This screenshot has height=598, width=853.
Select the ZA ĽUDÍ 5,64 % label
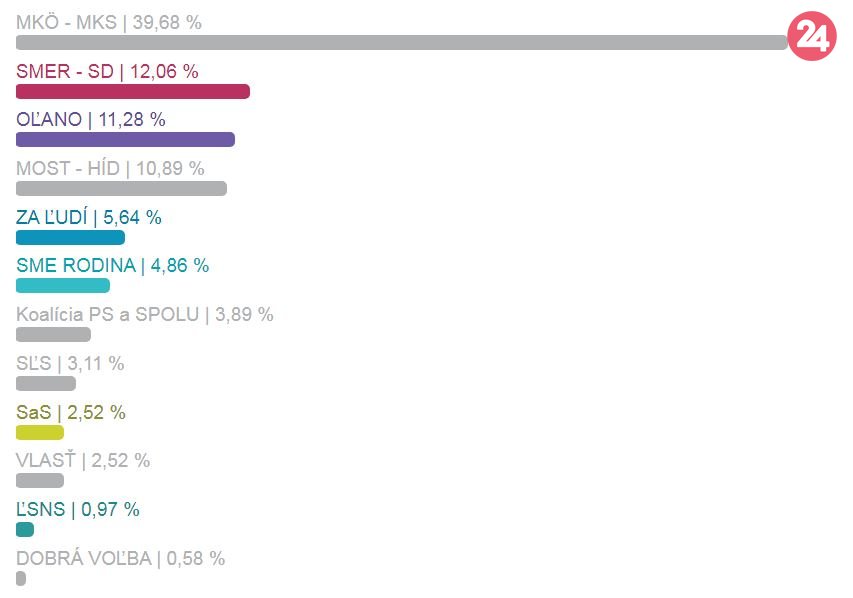[x=88, y=217]
